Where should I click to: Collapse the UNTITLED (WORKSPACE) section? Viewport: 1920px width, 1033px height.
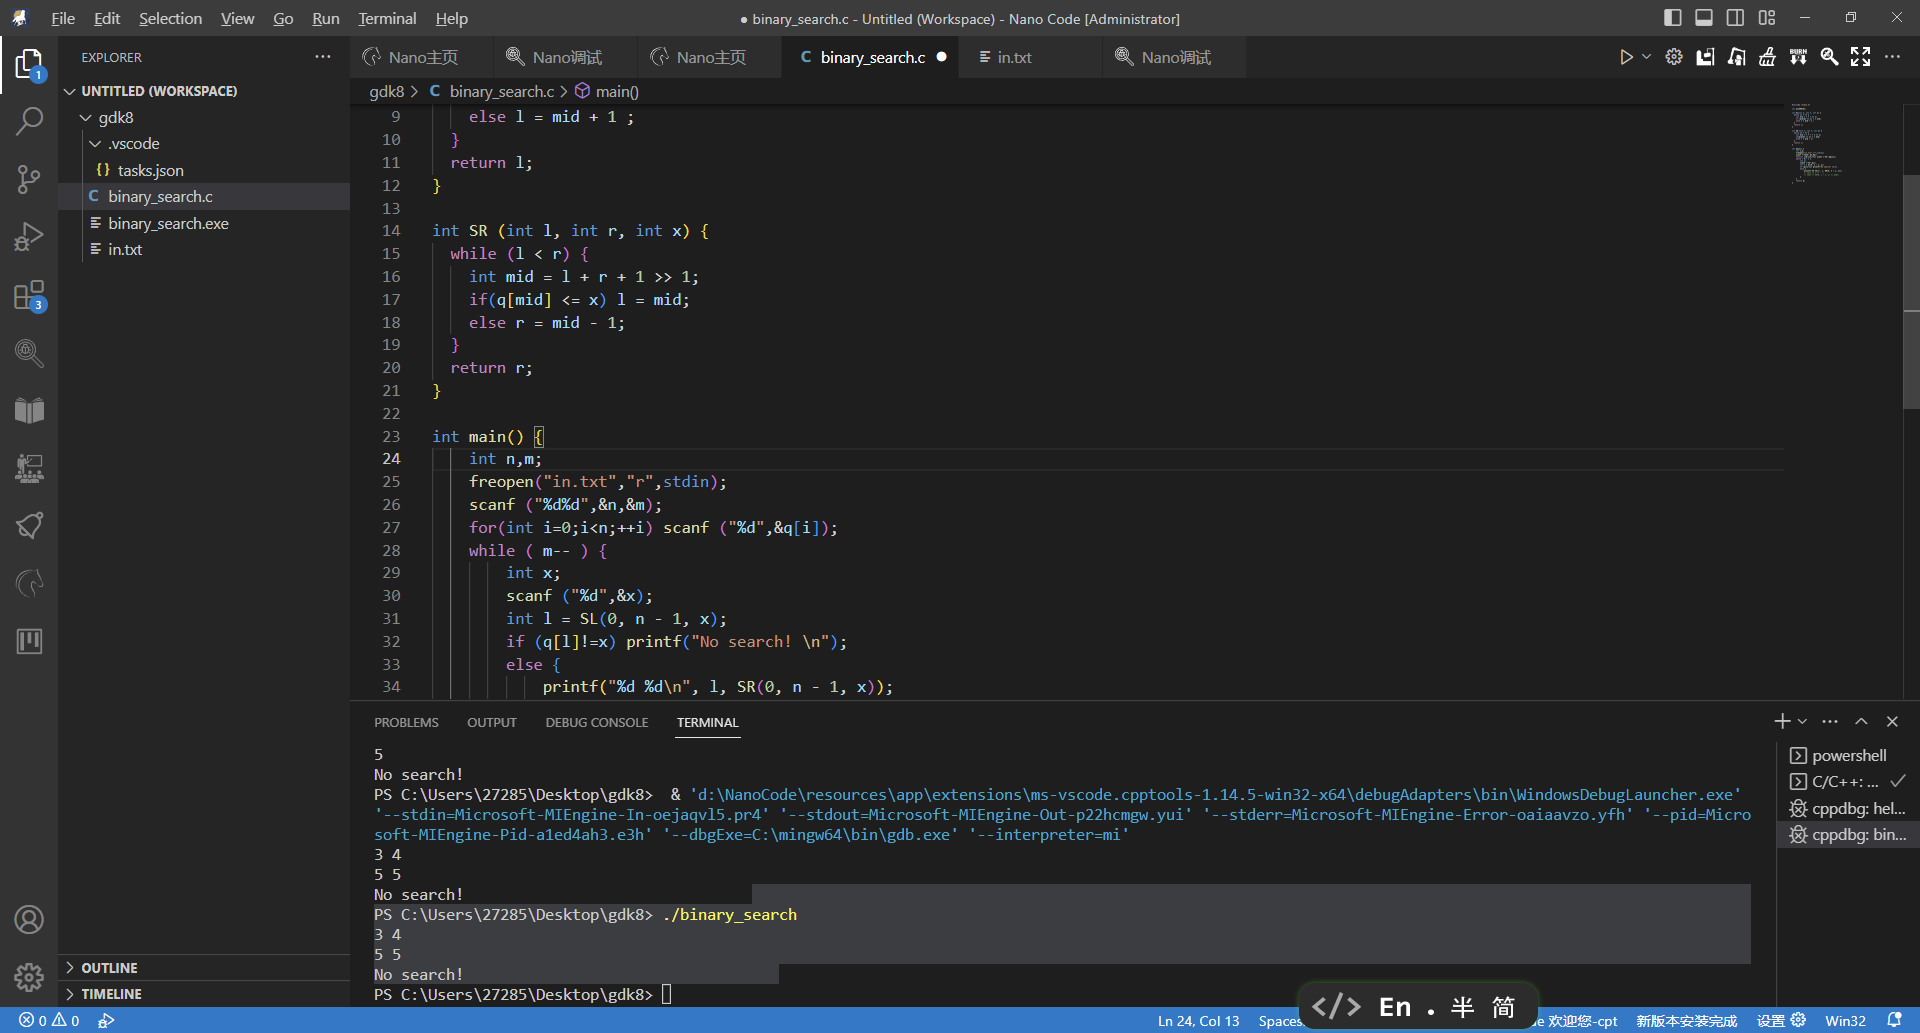click(204, 91)
